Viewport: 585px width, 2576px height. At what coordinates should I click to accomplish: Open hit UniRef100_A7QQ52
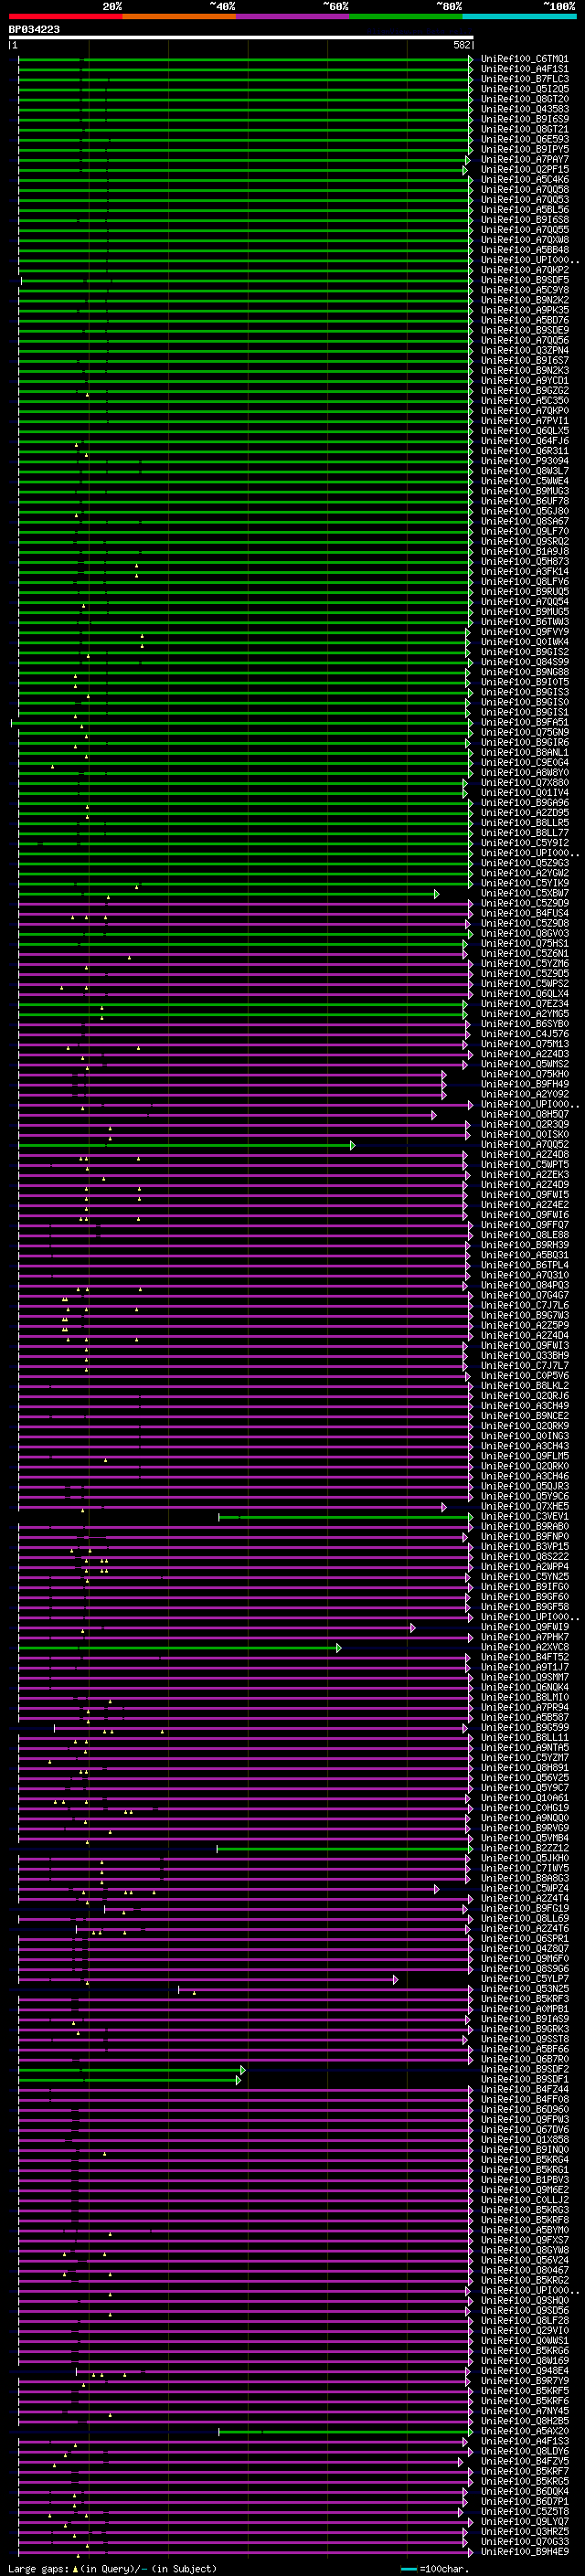click(524, 1145)
